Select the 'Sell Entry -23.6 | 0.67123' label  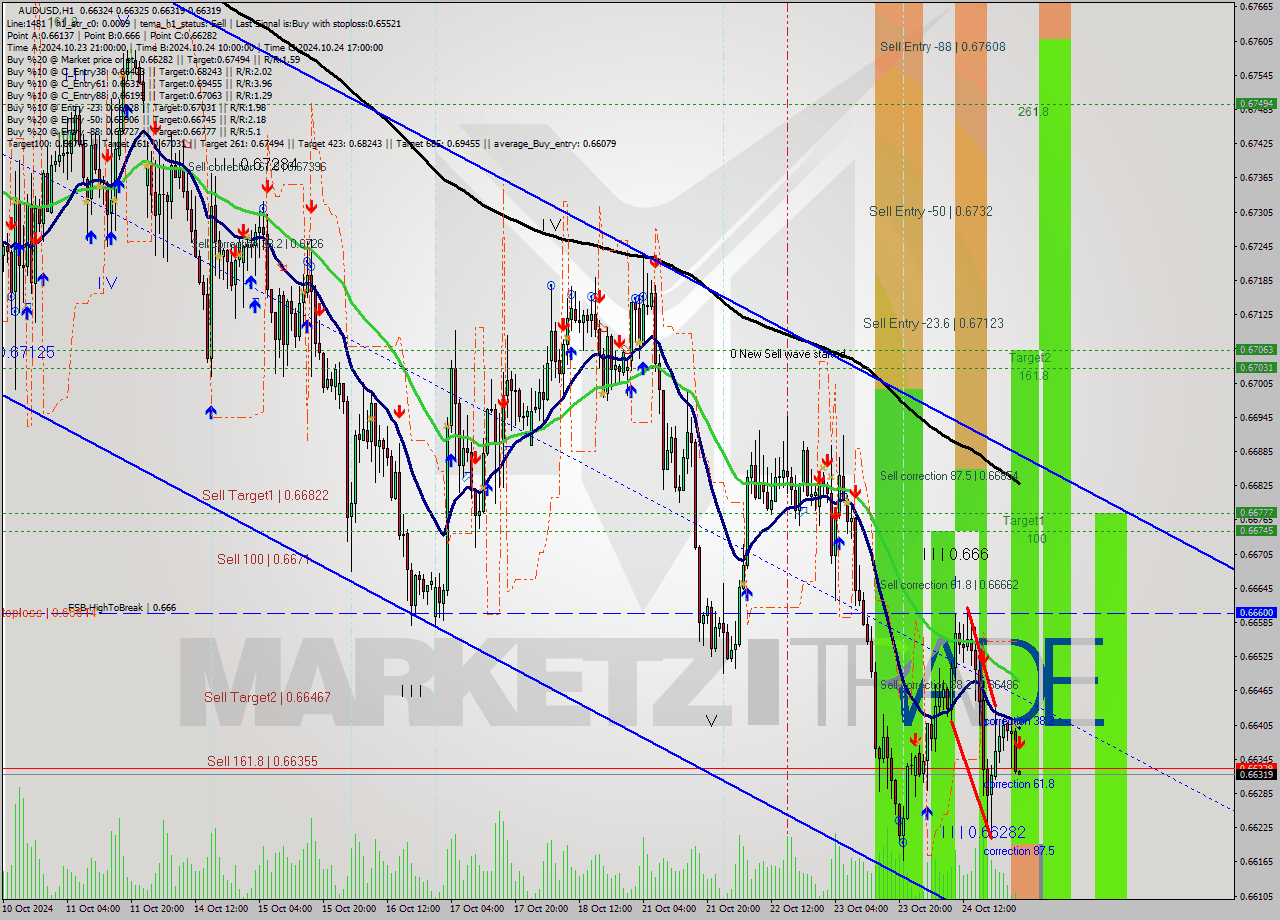coord(934,323)
